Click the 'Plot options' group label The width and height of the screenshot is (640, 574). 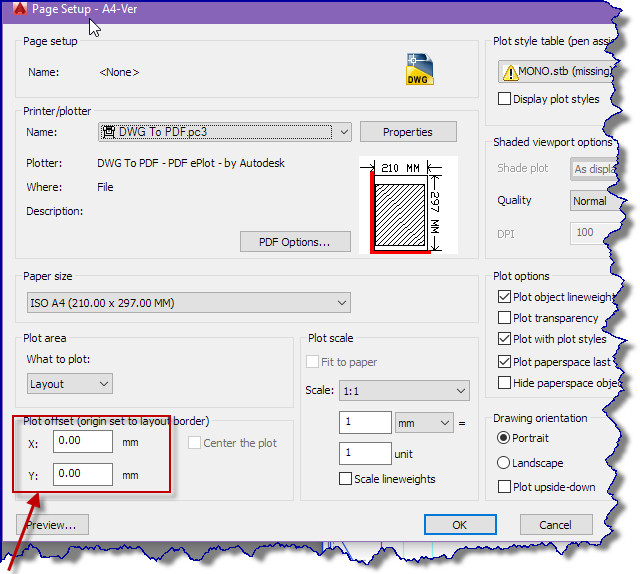(521, 276)
